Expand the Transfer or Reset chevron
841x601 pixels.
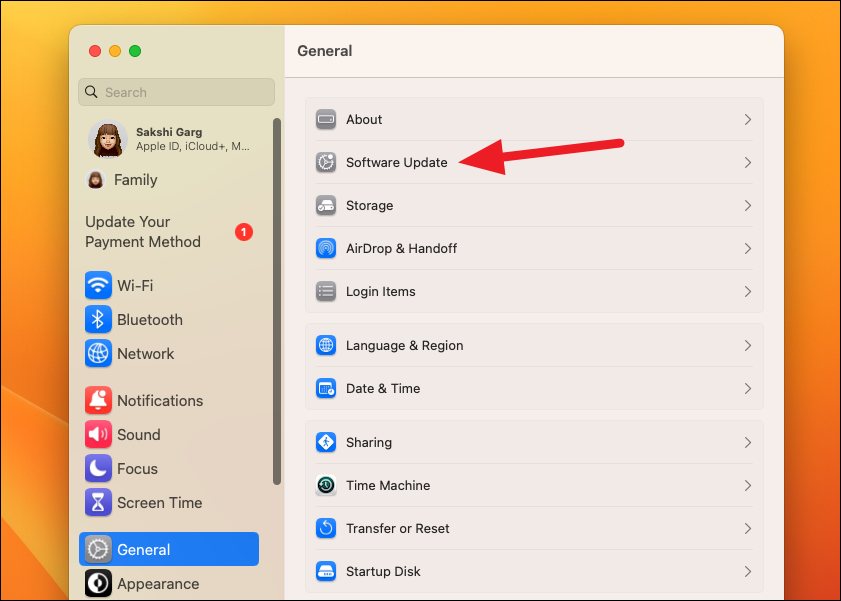pos(748,529)
